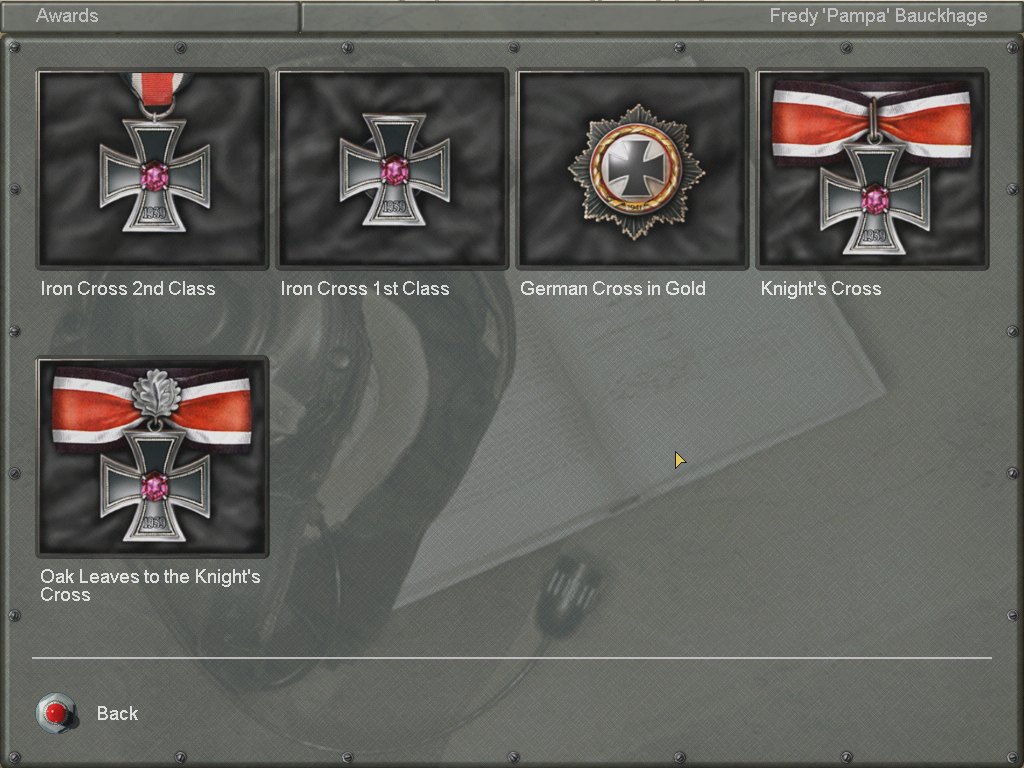Click the red round Back button icon

click(57, 713)
